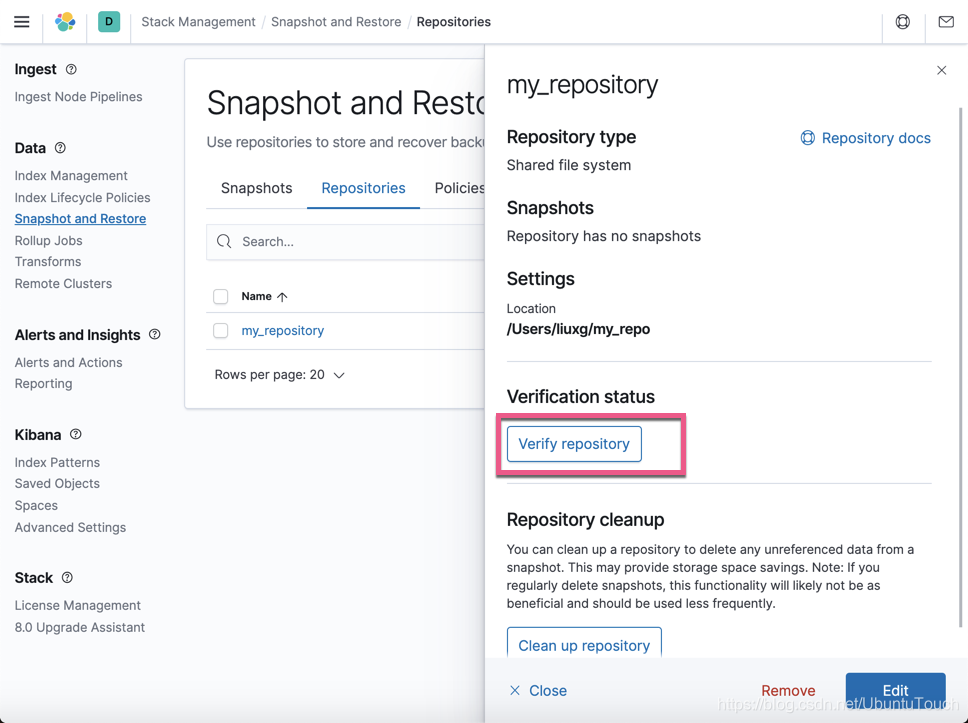Open the my_repository link in the table

283,330
